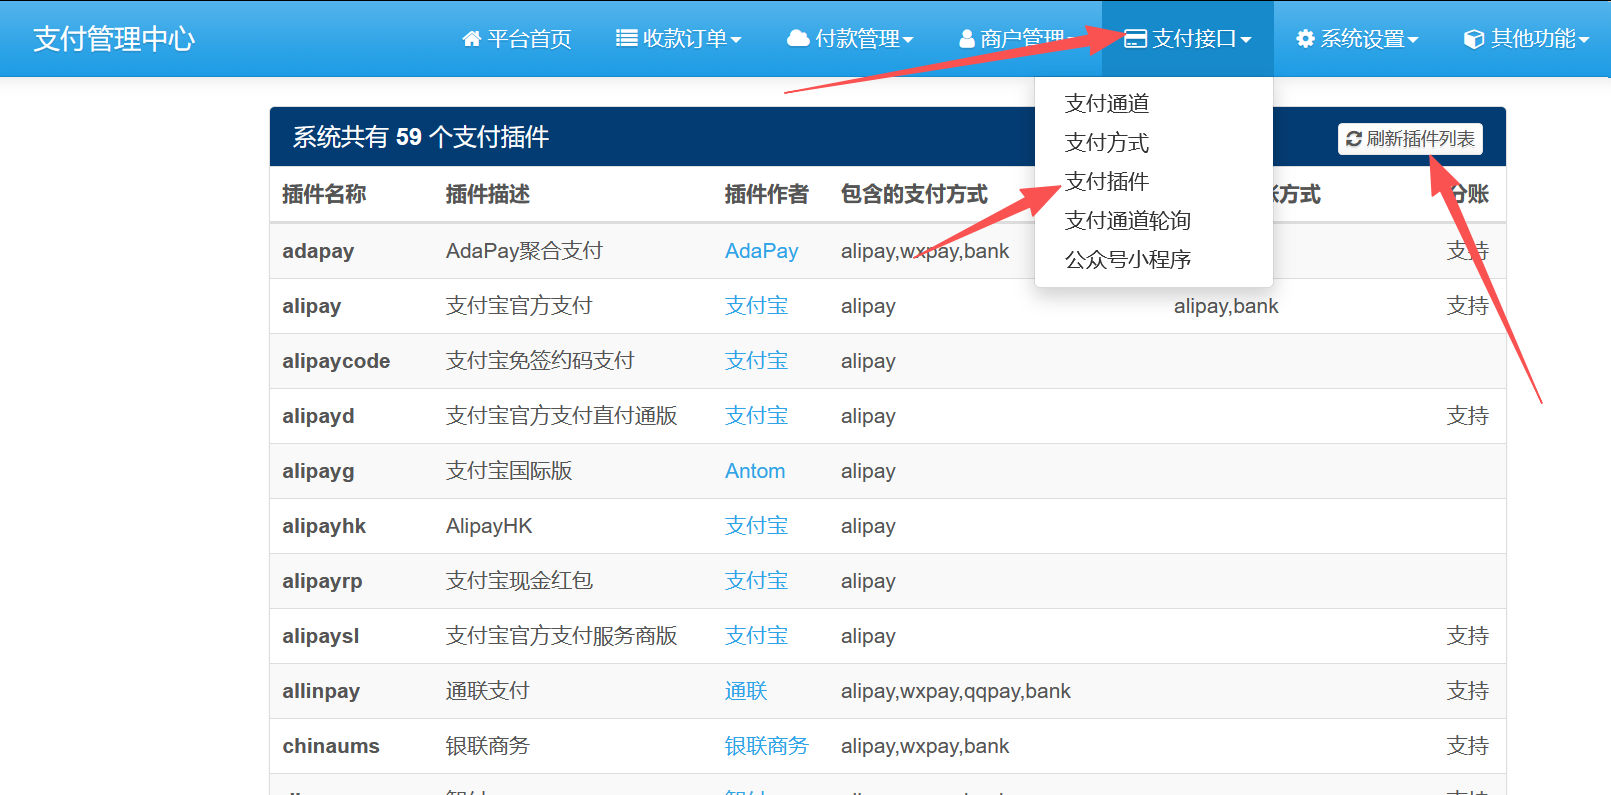
Task: Click the gear icon beside 系统设置
Action: pos(1305,39)
